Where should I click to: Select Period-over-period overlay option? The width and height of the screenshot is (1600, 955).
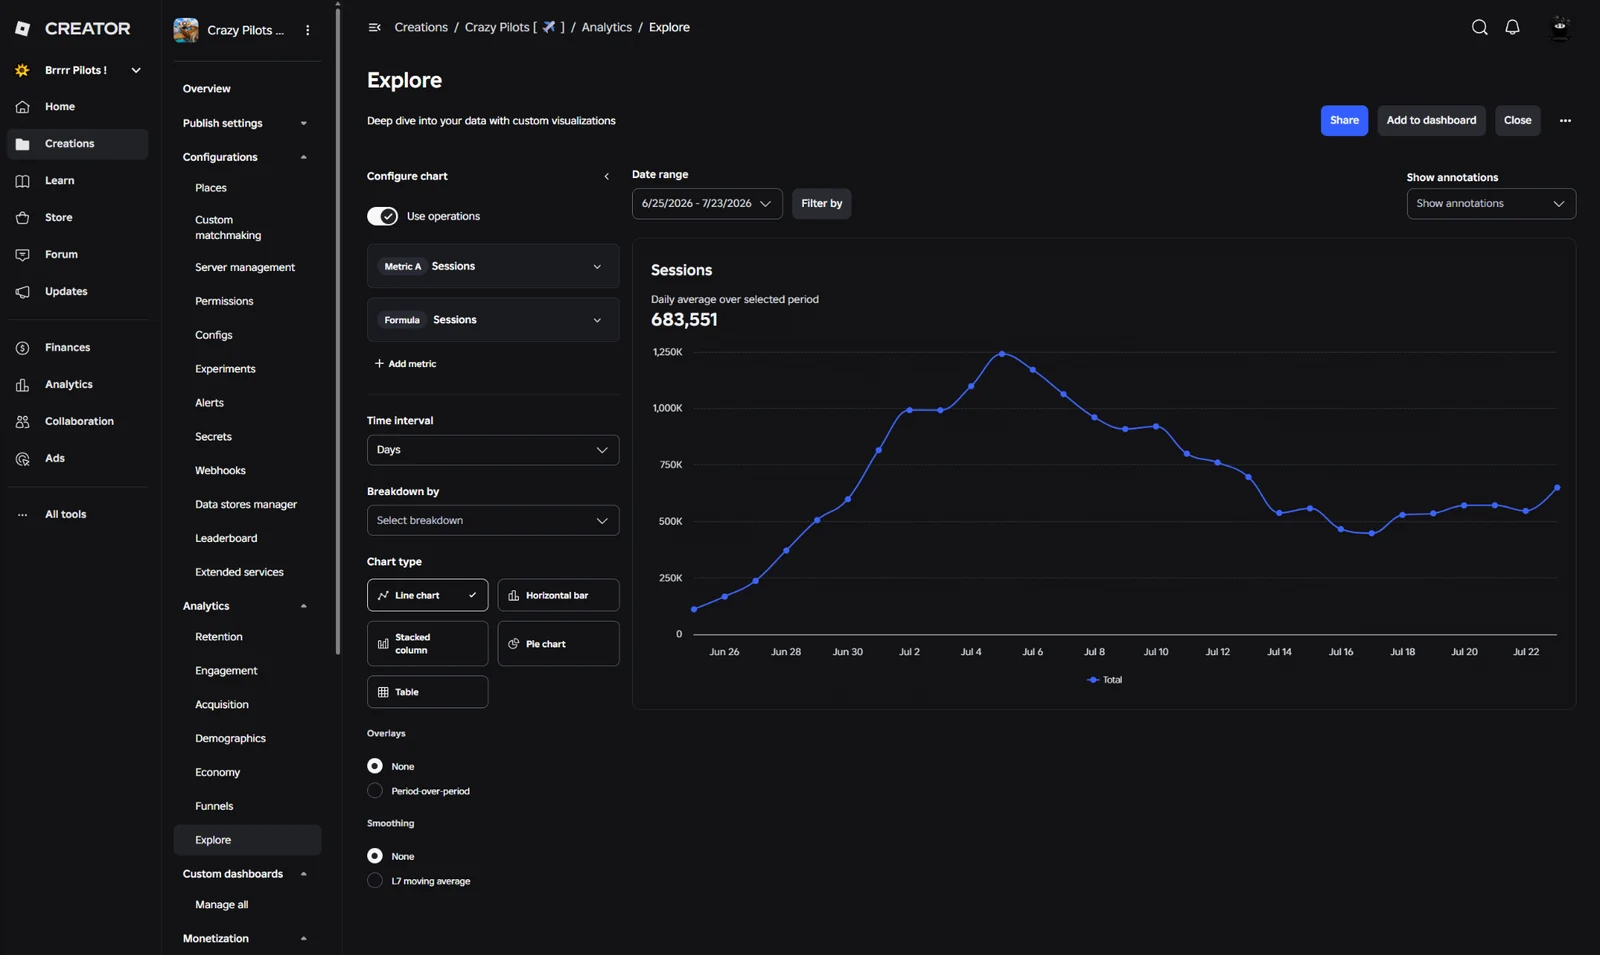tap(375, 791)
